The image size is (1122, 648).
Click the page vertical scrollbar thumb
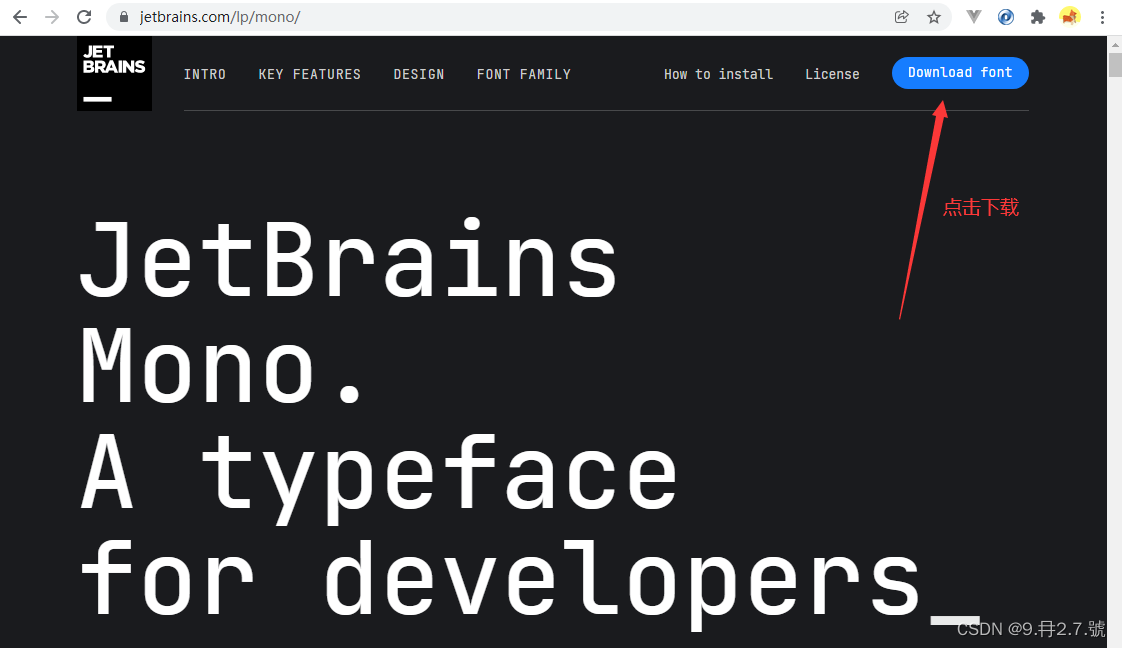[x=1115, y=64]
